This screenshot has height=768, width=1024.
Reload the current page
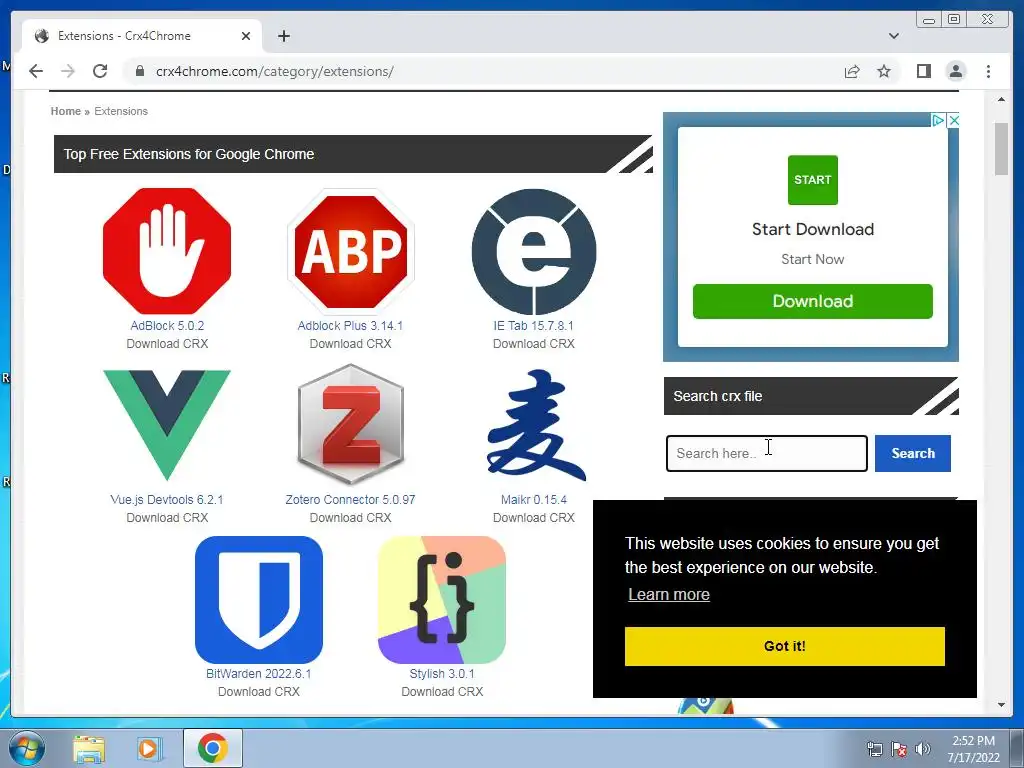(x=100, y=71)
